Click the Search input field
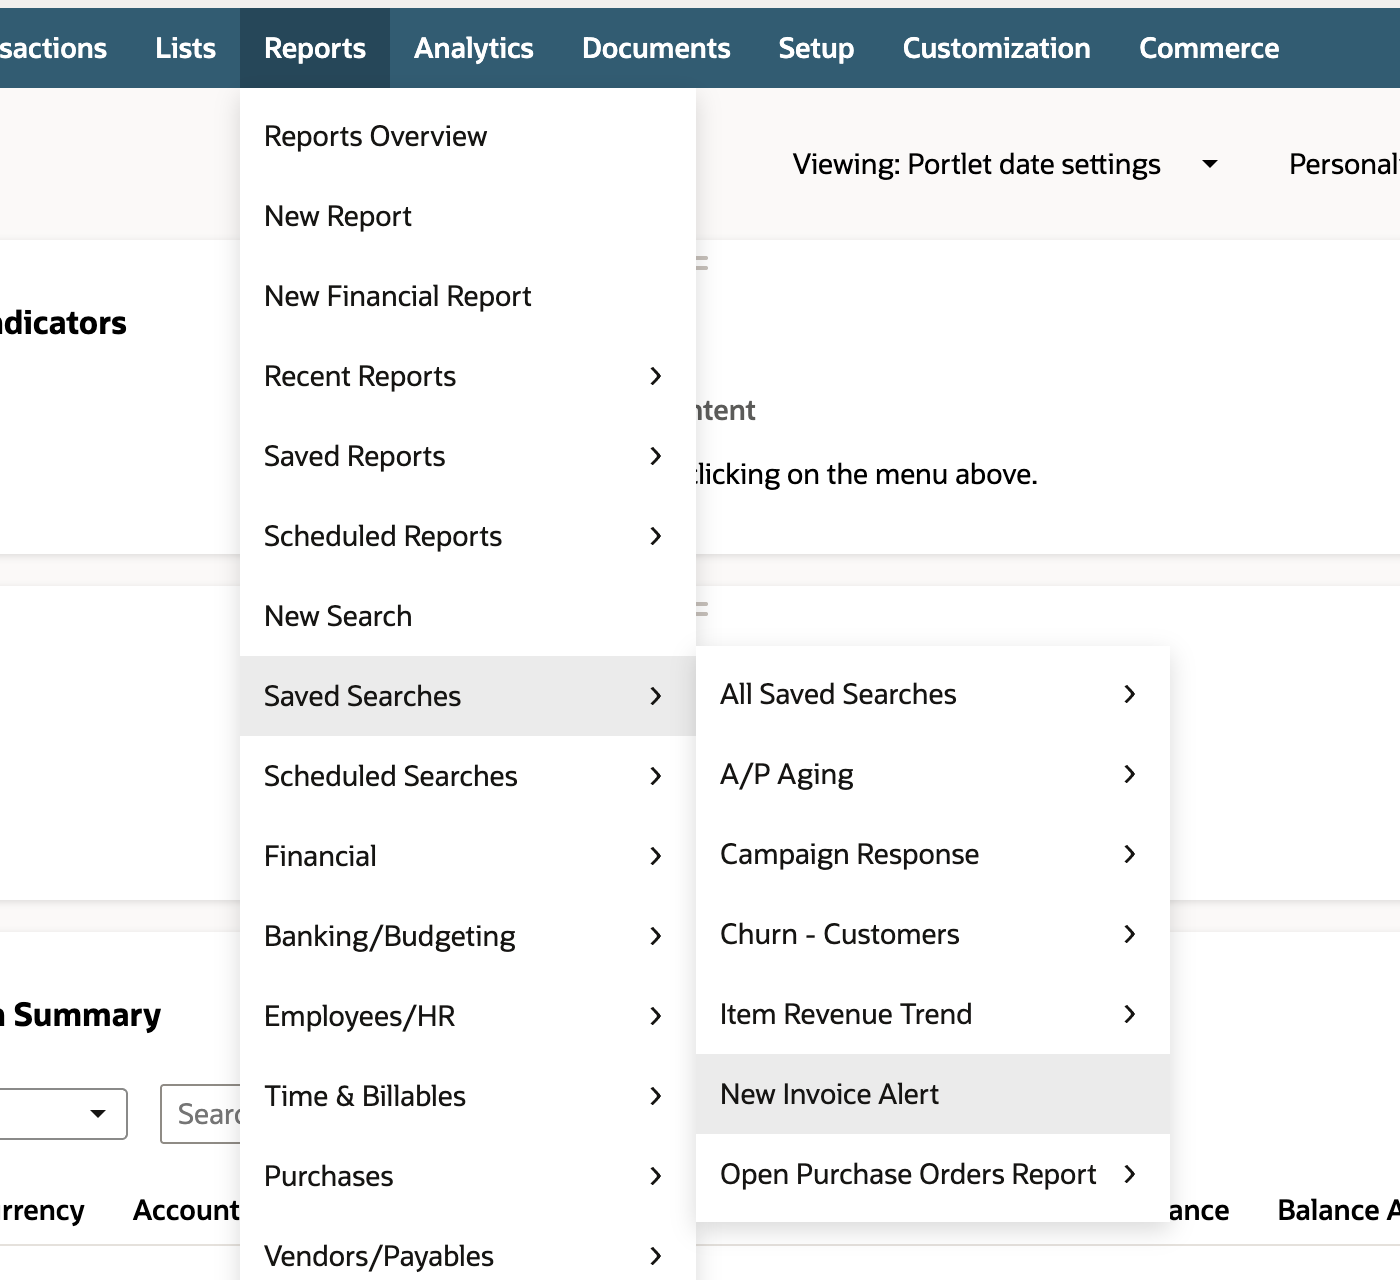Image resolution: width=1400 pixels, height=1280 pixels. point(201,1114)
